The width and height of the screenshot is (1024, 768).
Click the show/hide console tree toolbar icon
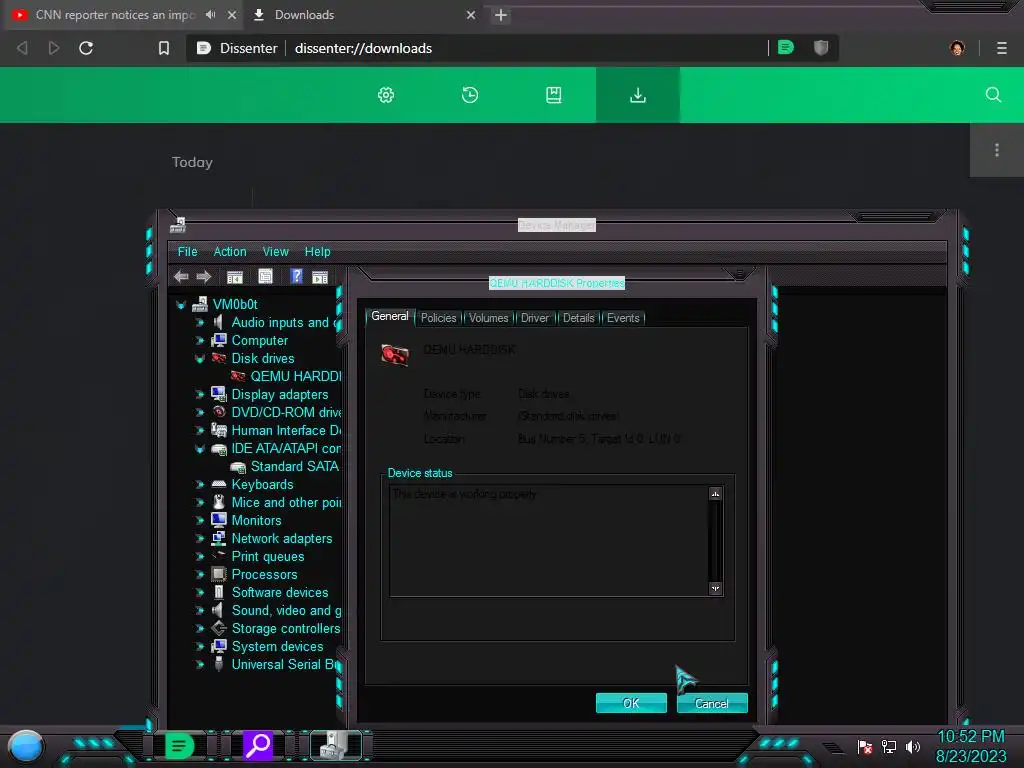pyautogui.click(x=234, y=277)
